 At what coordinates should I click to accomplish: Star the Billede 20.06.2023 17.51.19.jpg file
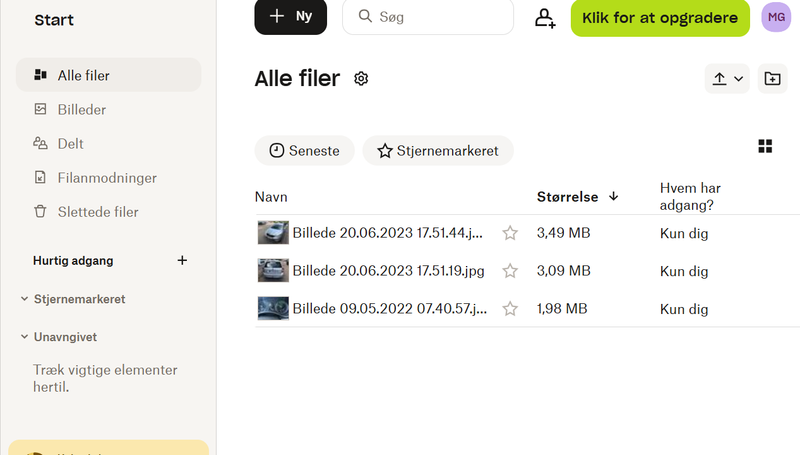click(510, 271)
